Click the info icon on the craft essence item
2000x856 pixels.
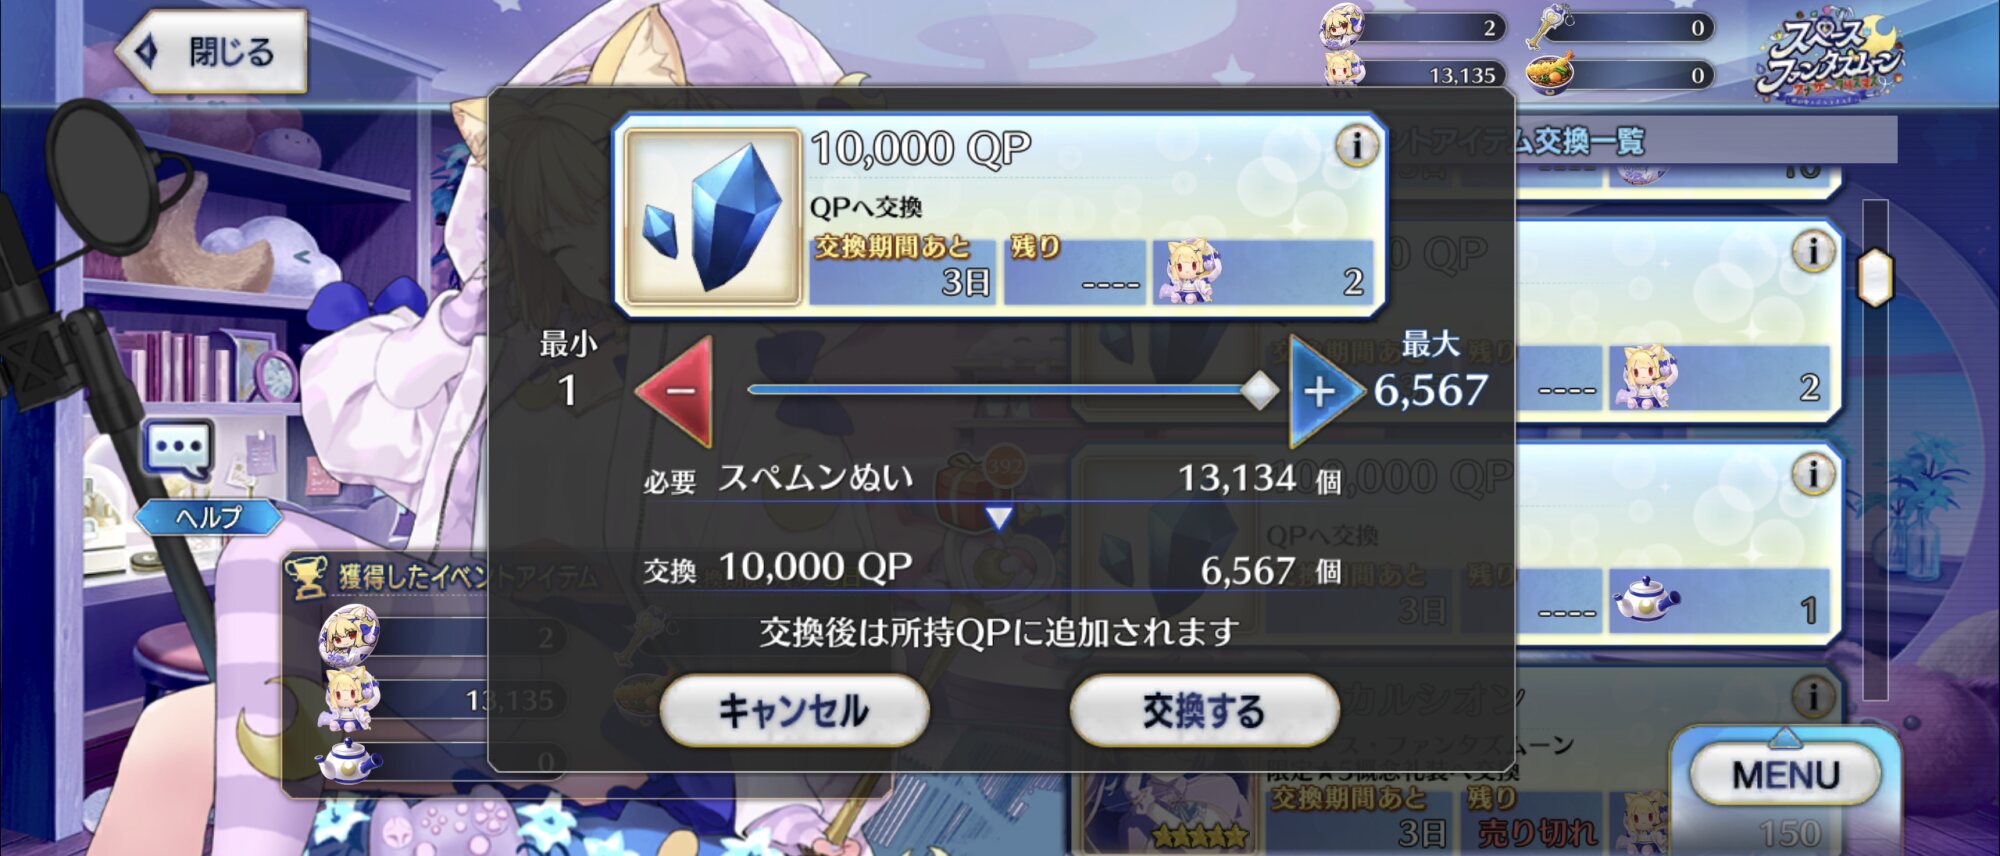[1812, 696]
